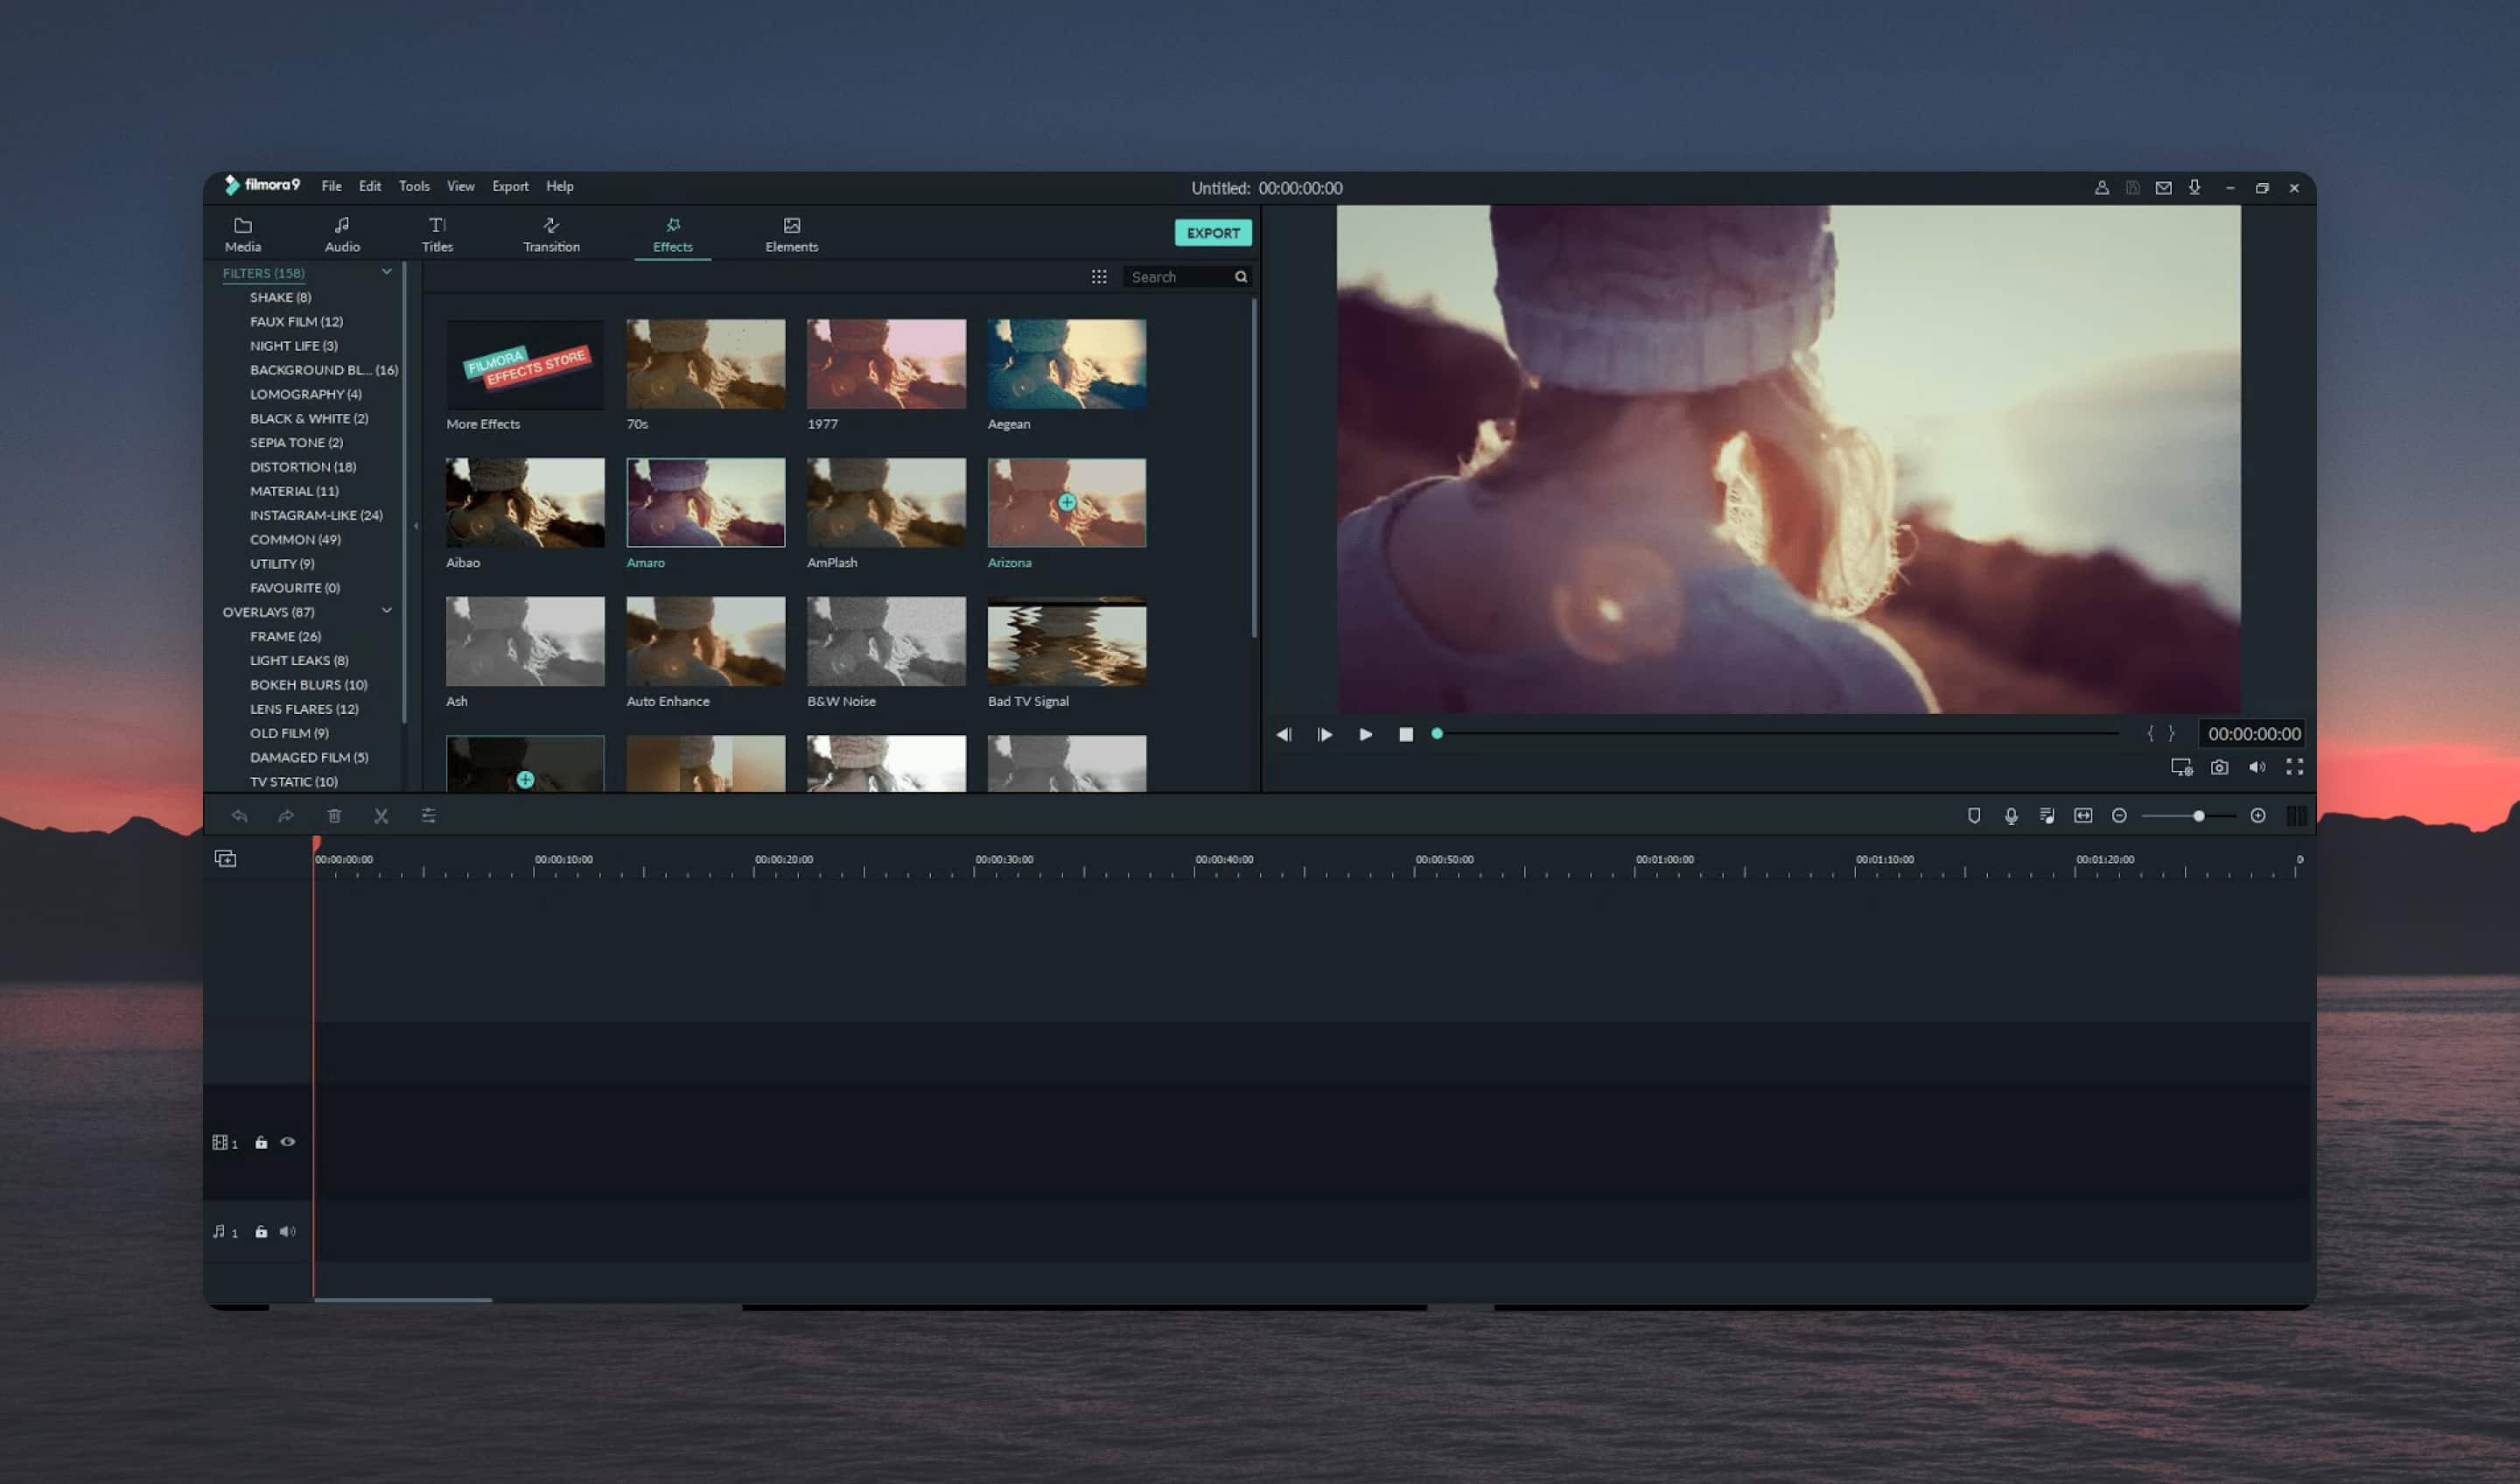Click the mark out curly bracket
2520x1484 pixels.
point(2171,734)
